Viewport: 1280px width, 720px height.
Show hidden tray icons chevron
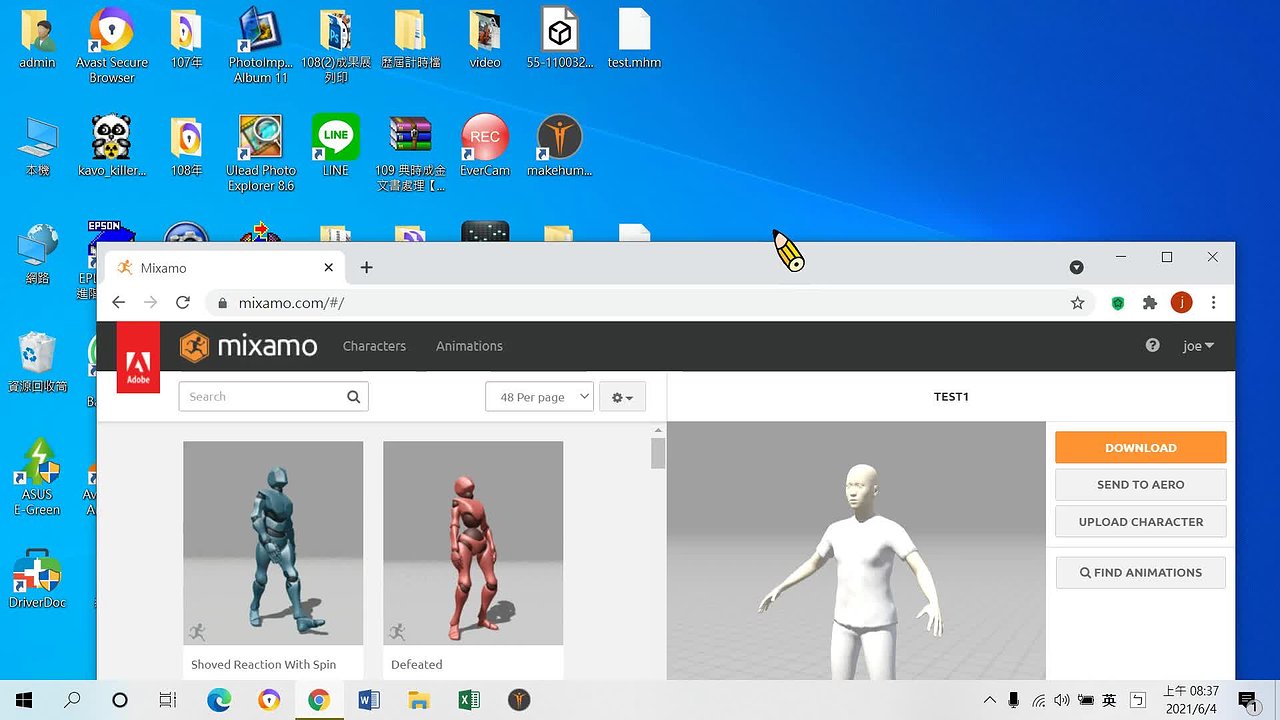pyautogui.click(x=990, y=700)
